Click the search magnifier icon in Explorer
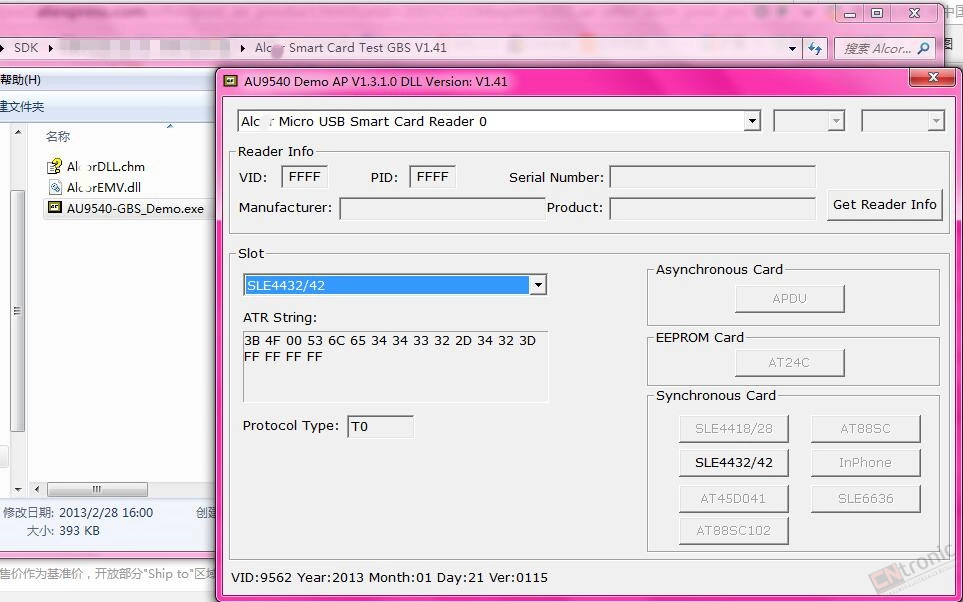Image resolution: width=963 pixels, height=602 pixels. pos(922,49)
